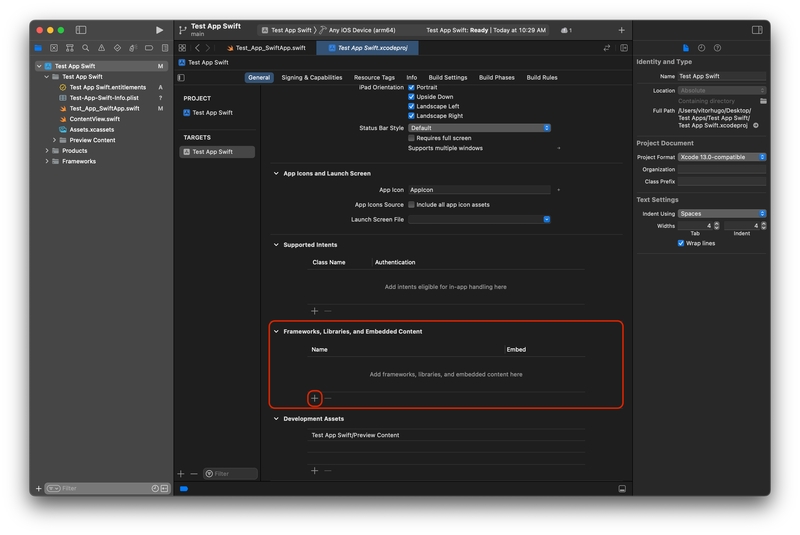Enable Requires full screen checkbox
Screen dimensions: 800x535
click(x=411, y=138)
